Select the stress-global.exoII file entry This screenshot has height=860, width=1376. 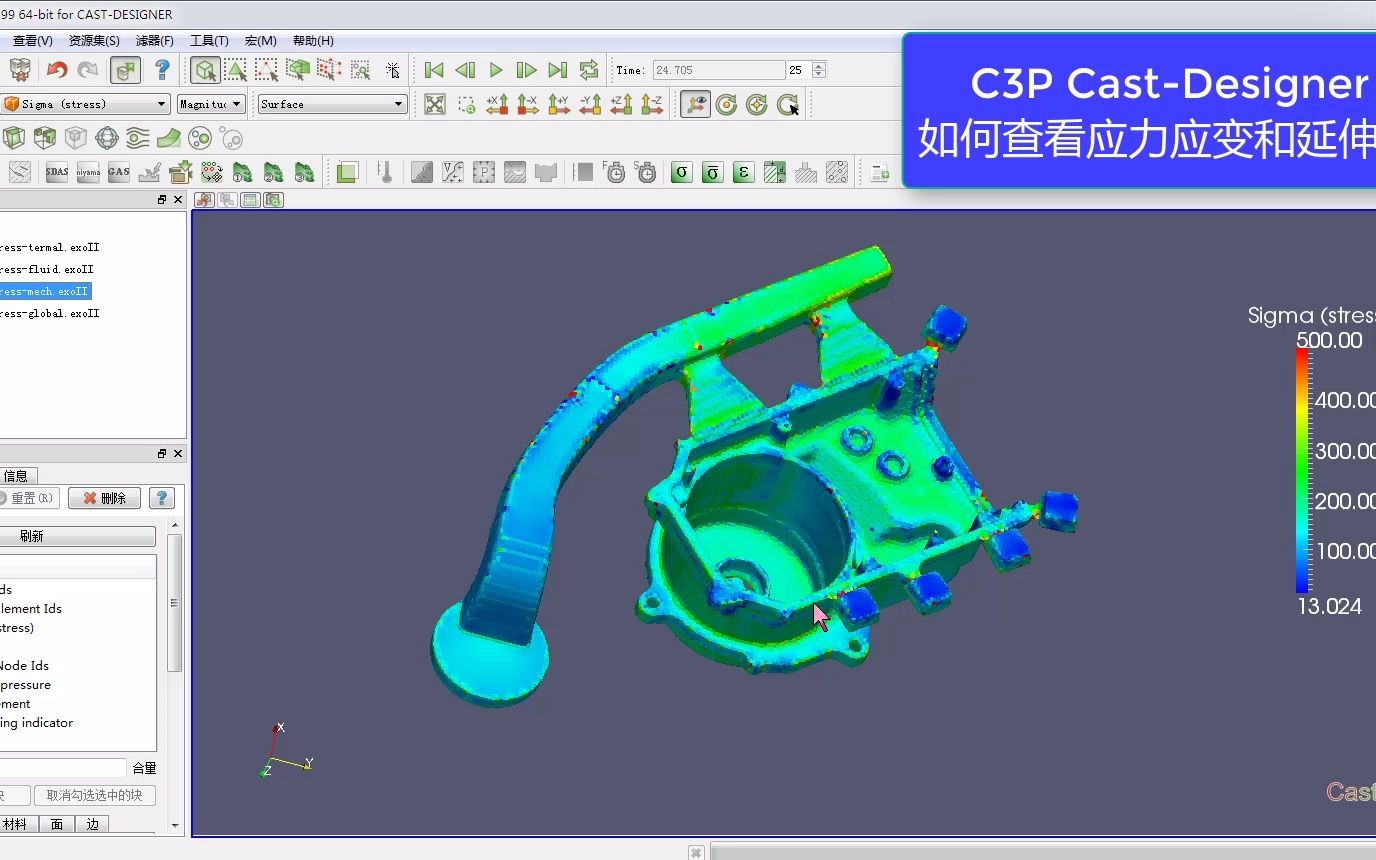tap(50, 313)
